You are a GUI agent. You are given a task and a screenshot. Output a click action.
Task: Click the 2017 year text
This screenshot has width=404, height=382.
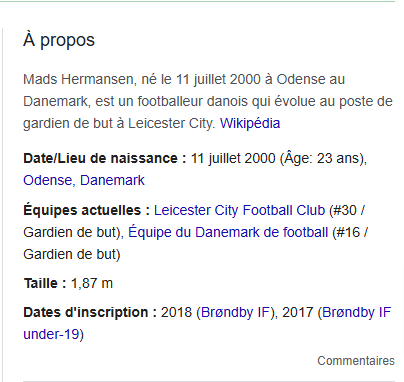tap(298, 312)
